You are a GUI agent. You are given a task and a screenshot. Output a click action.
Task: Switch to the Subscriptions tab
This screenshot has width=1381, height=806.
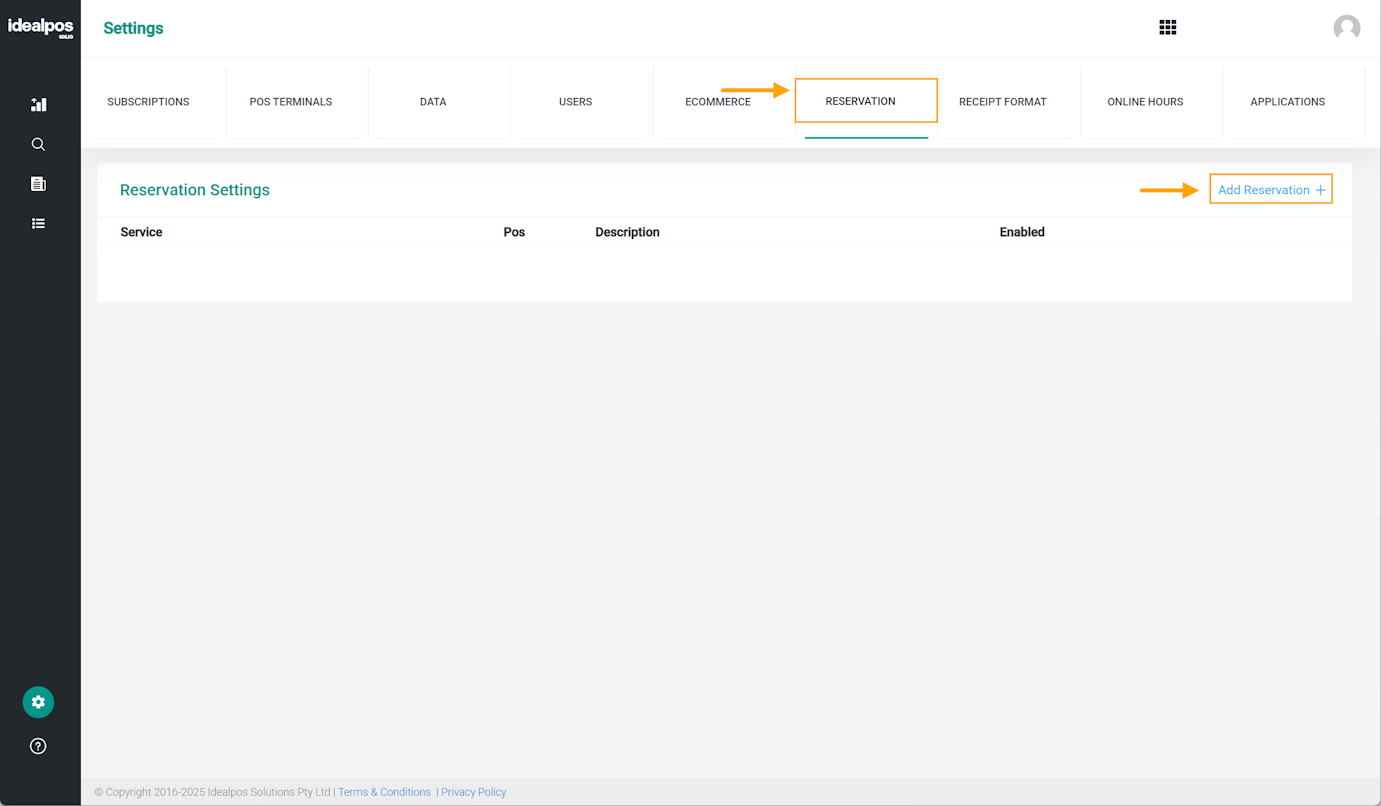tap(148, 102)
